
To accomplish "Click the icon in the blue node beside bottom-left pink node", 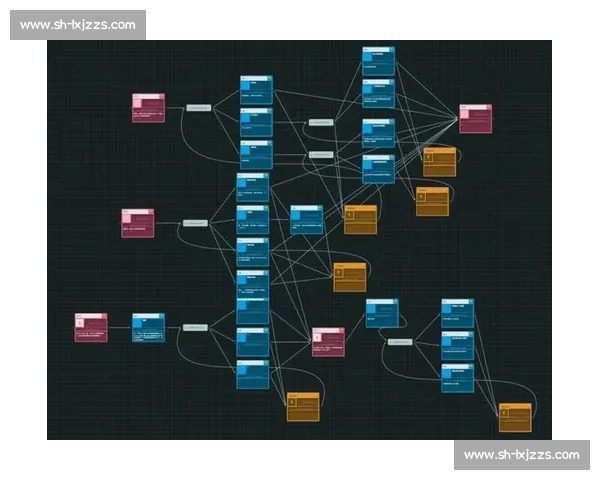I will coord(139,323).
